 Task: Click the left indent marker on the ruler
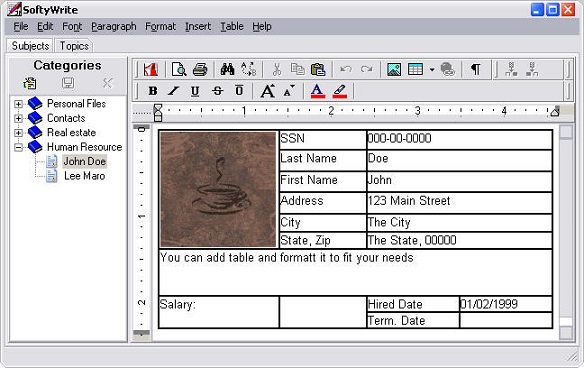[158, 113]
